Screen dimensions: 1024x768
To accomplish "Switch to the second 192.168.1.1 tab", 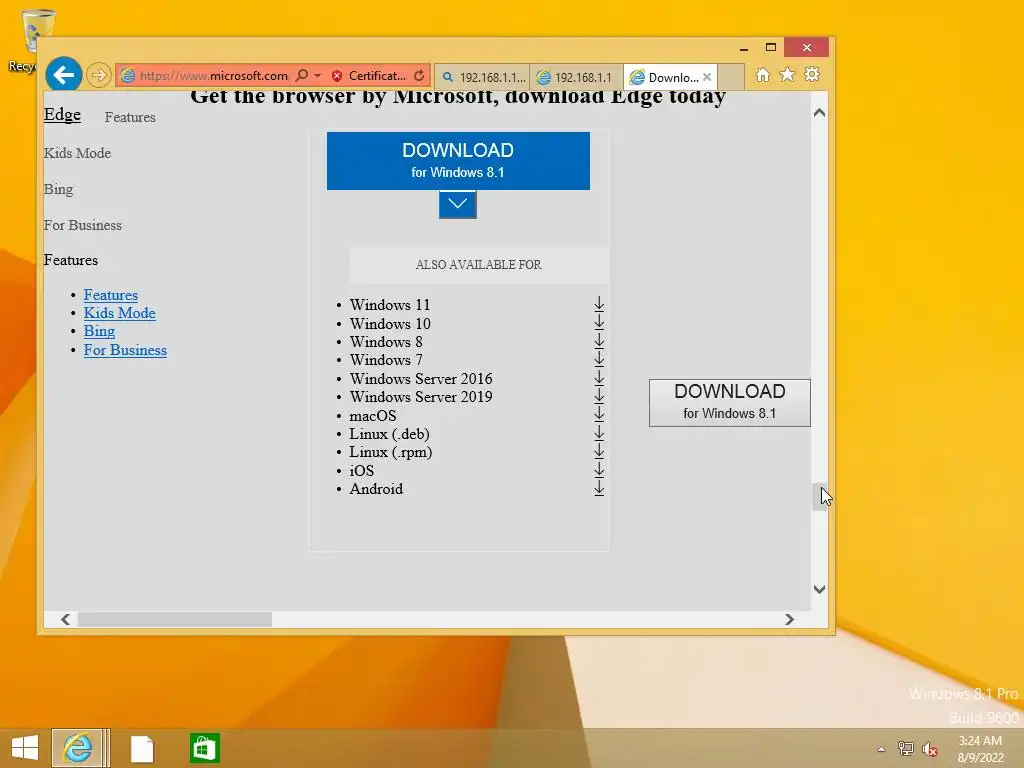I will (x=576, y=77).
